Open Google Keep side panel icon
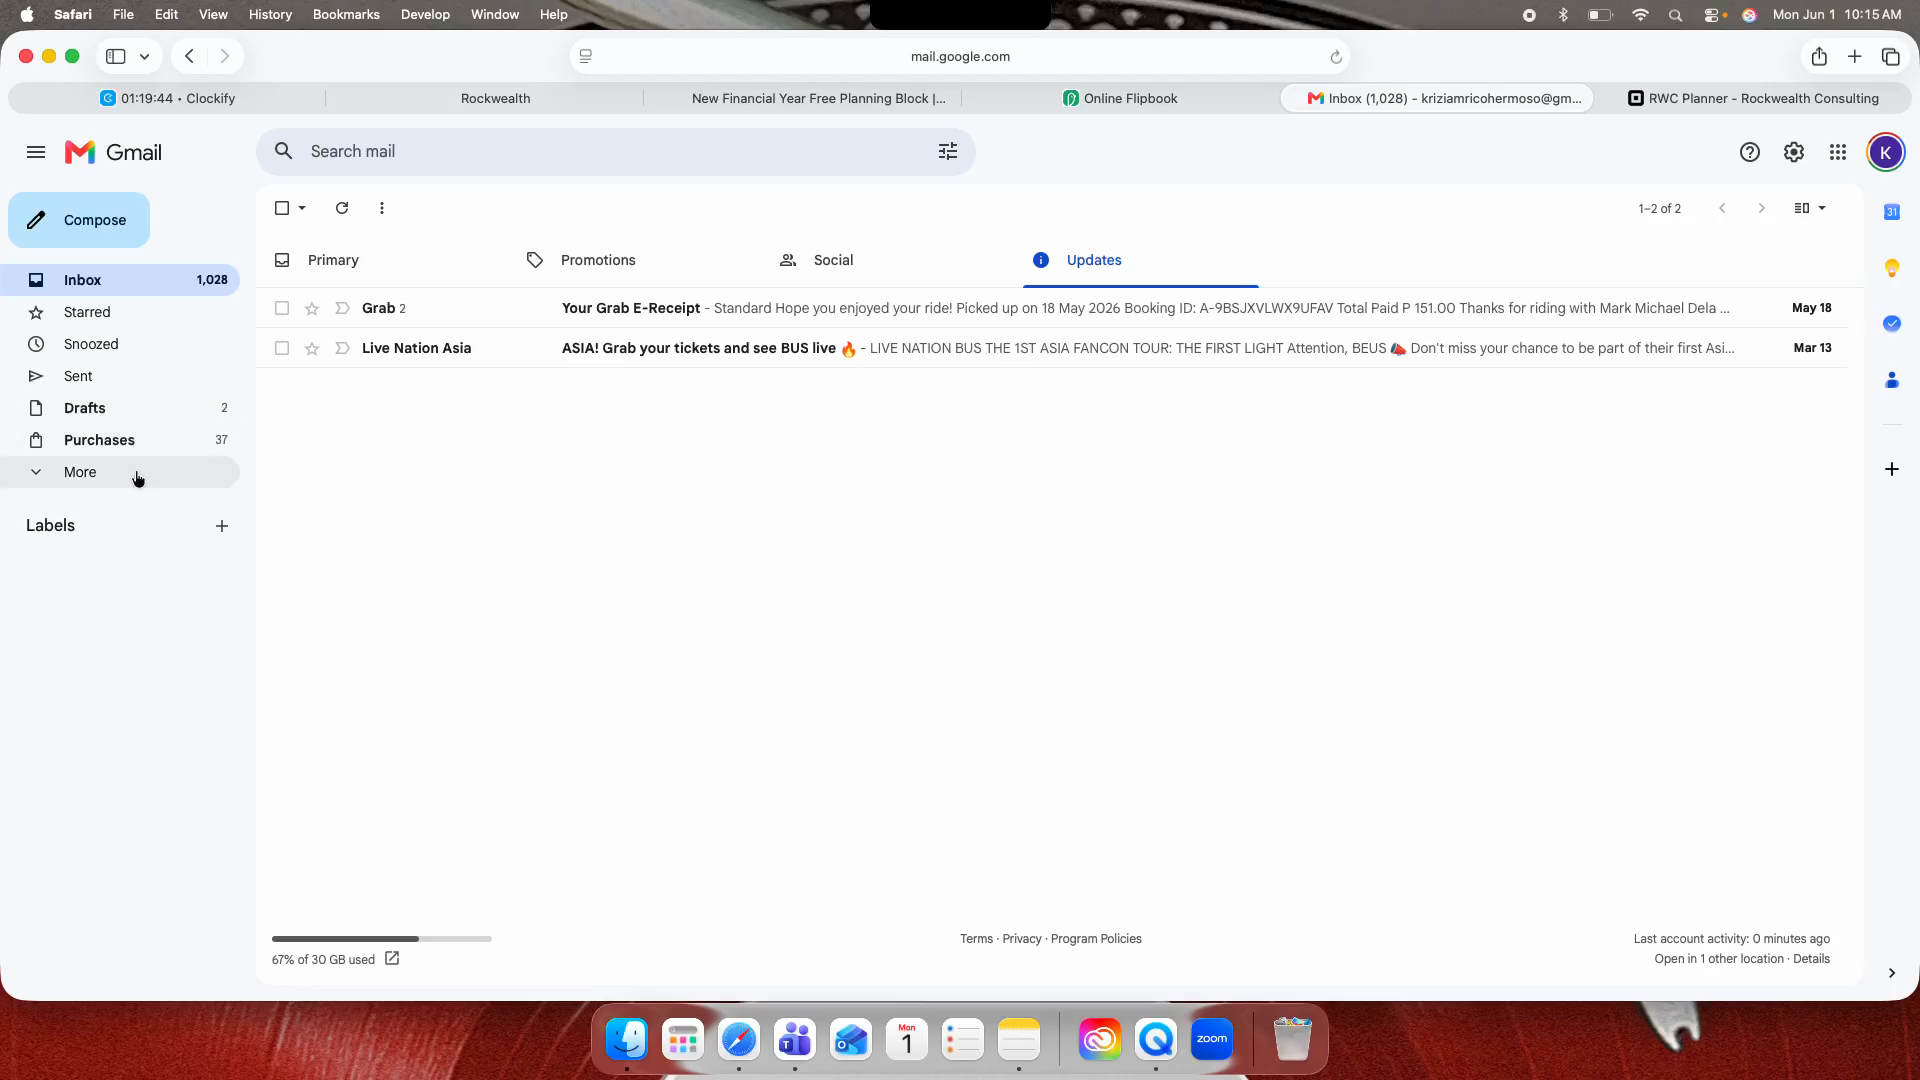 pyautogui.click(x=1891, y=268)
